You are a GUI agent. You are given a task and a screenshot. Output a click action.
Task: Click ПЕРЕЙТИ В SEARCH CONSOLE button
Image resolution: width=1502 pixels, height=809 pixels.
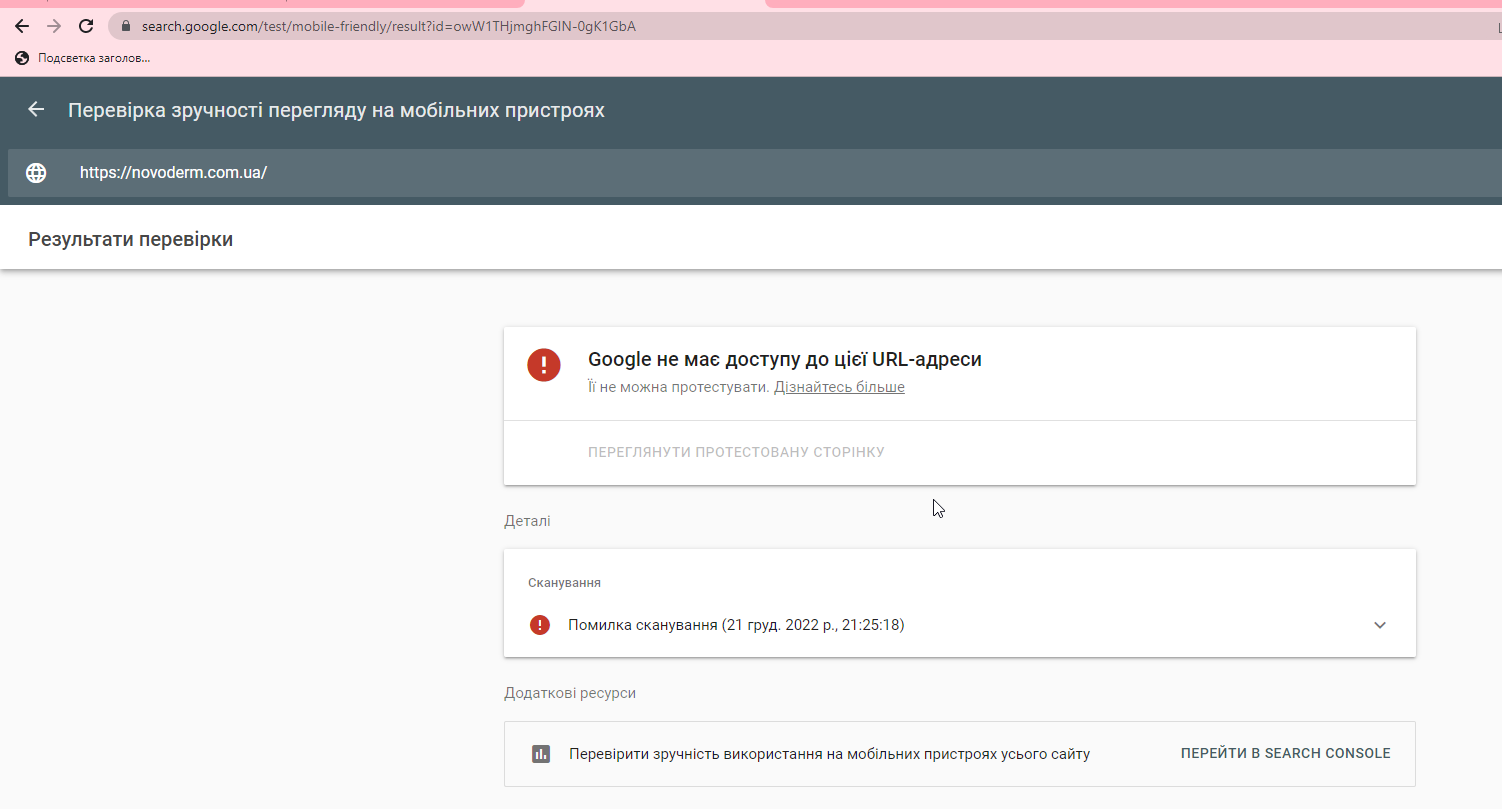pos(1285,754)
